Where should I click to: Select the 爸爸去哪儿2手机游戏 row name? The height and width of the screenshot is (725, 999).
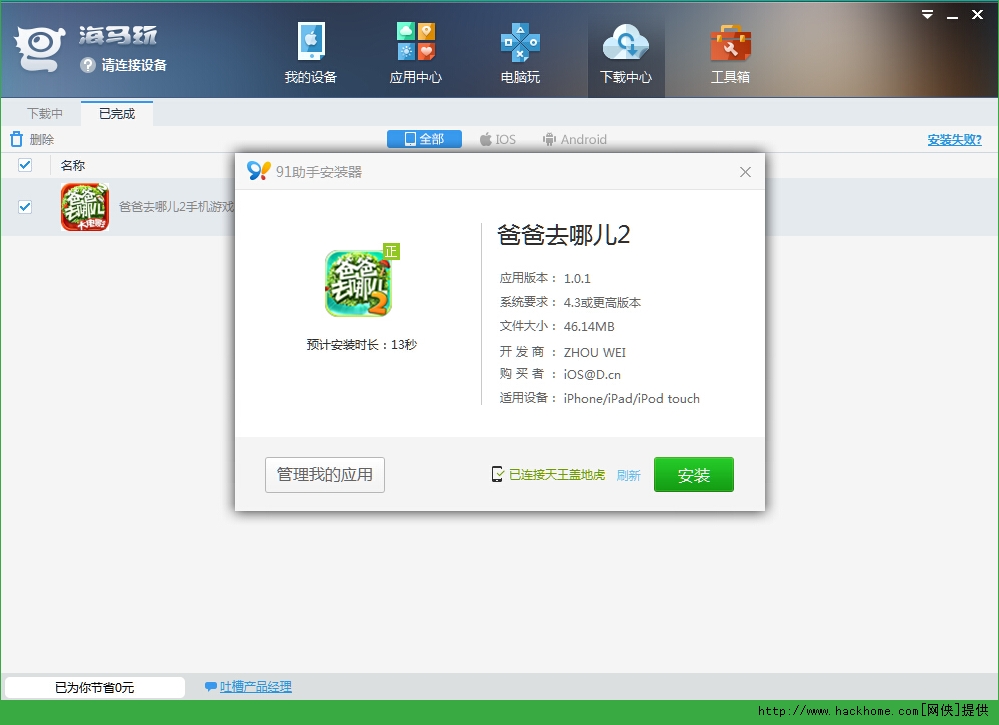tap(176, 206)
